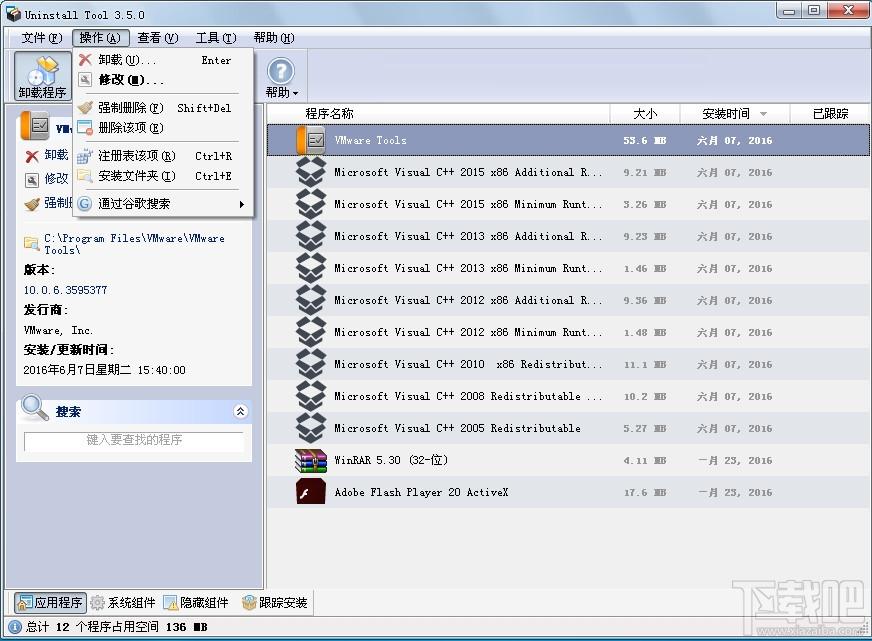Select Visual C++ 2008 Redistributable row
The height and width of the screenshot is (641, 872).
point(568,396)
